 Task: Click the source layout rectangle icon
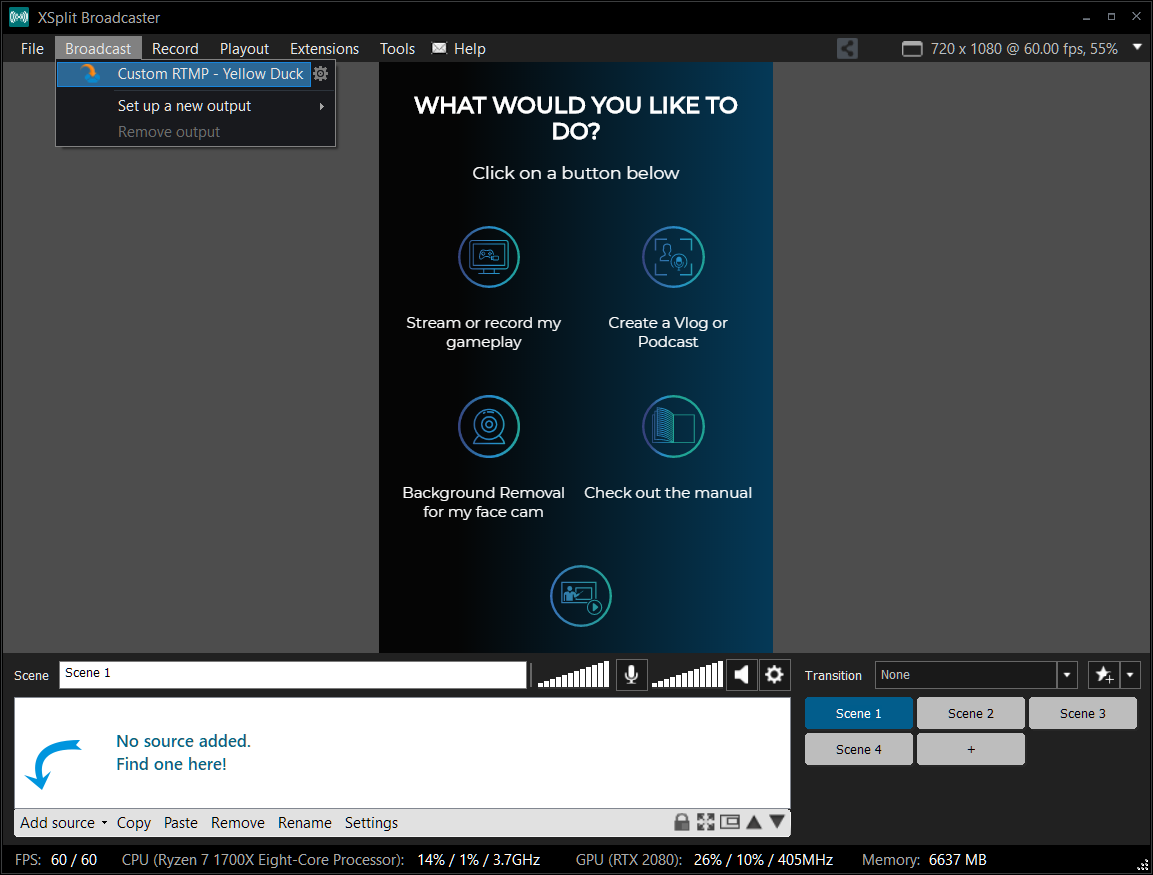(x=729, y=822)
